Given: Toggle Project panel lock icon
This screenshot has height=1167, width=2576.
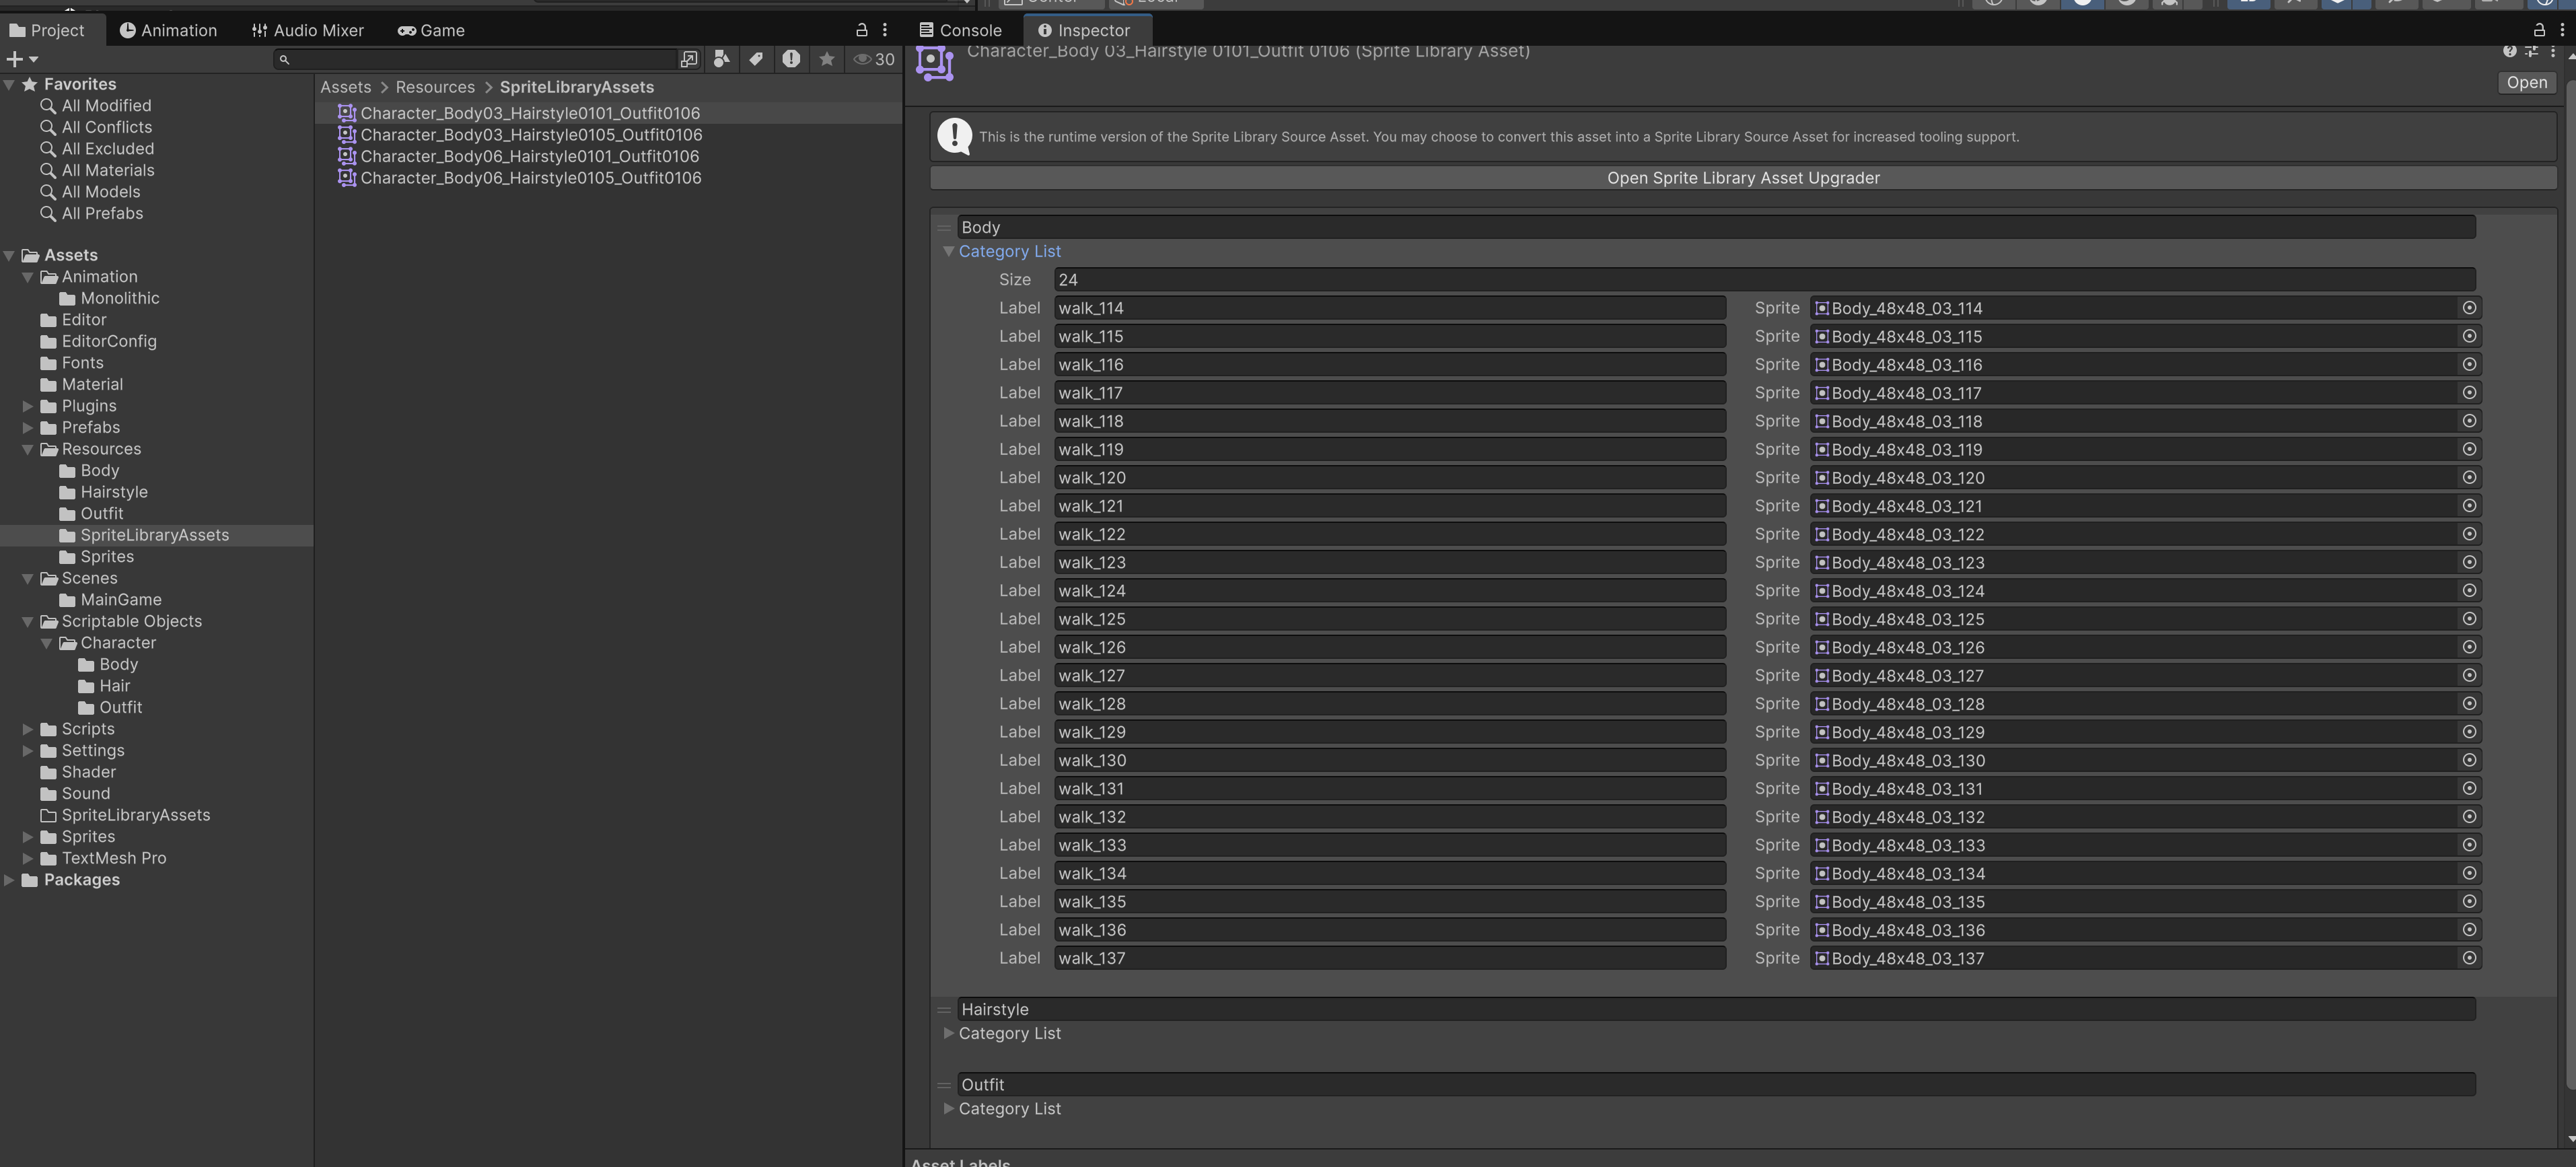Looking at the screenshot, I should (x=861, y=30).
